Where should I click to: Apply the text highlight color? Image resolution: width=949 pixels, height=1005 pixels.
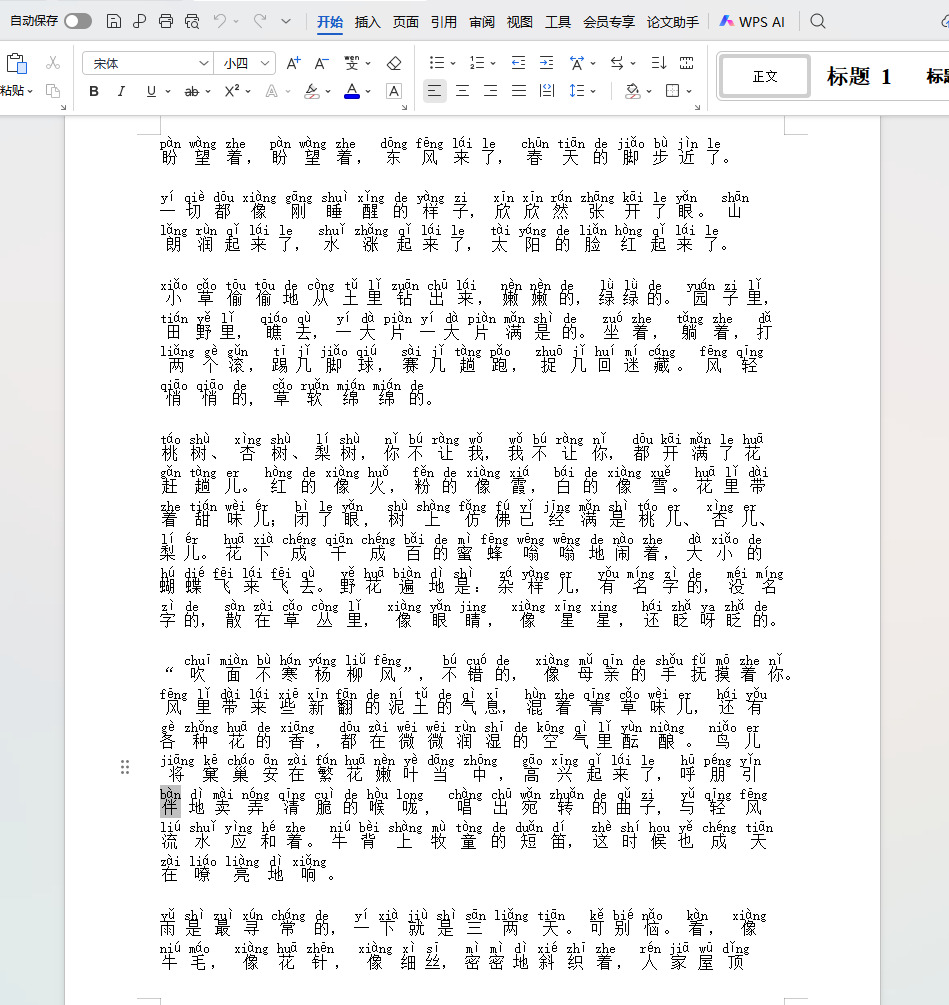click(311, 91)
